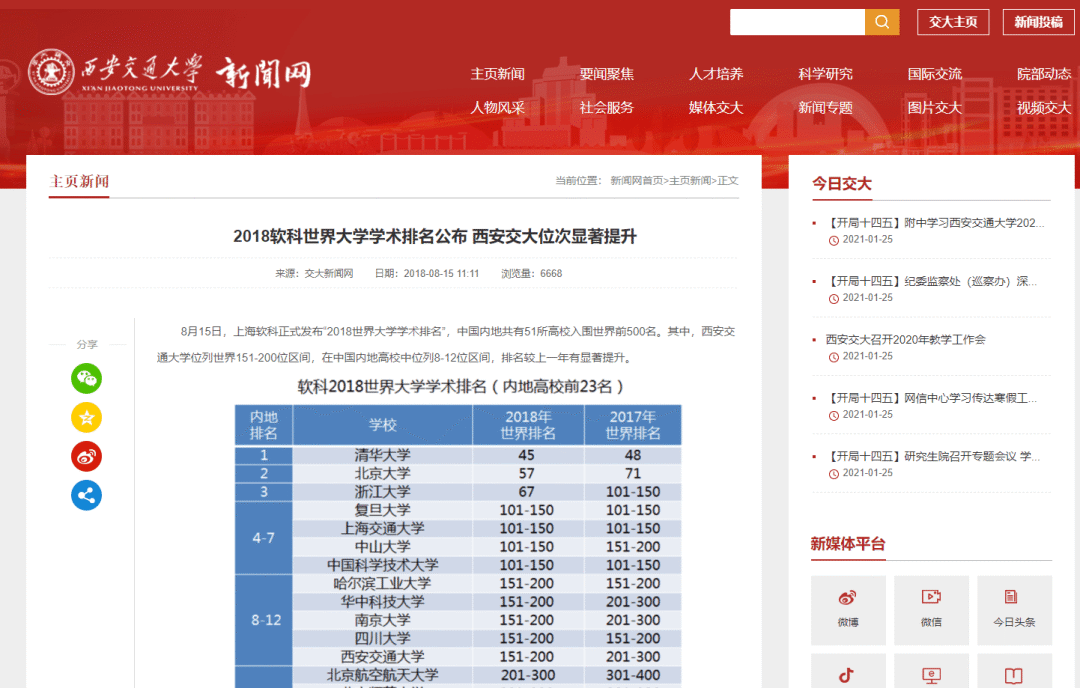This screenshot has width=1080, height=688.
Task: Open the 新闻投稿 button
Action: point(1039,22)
